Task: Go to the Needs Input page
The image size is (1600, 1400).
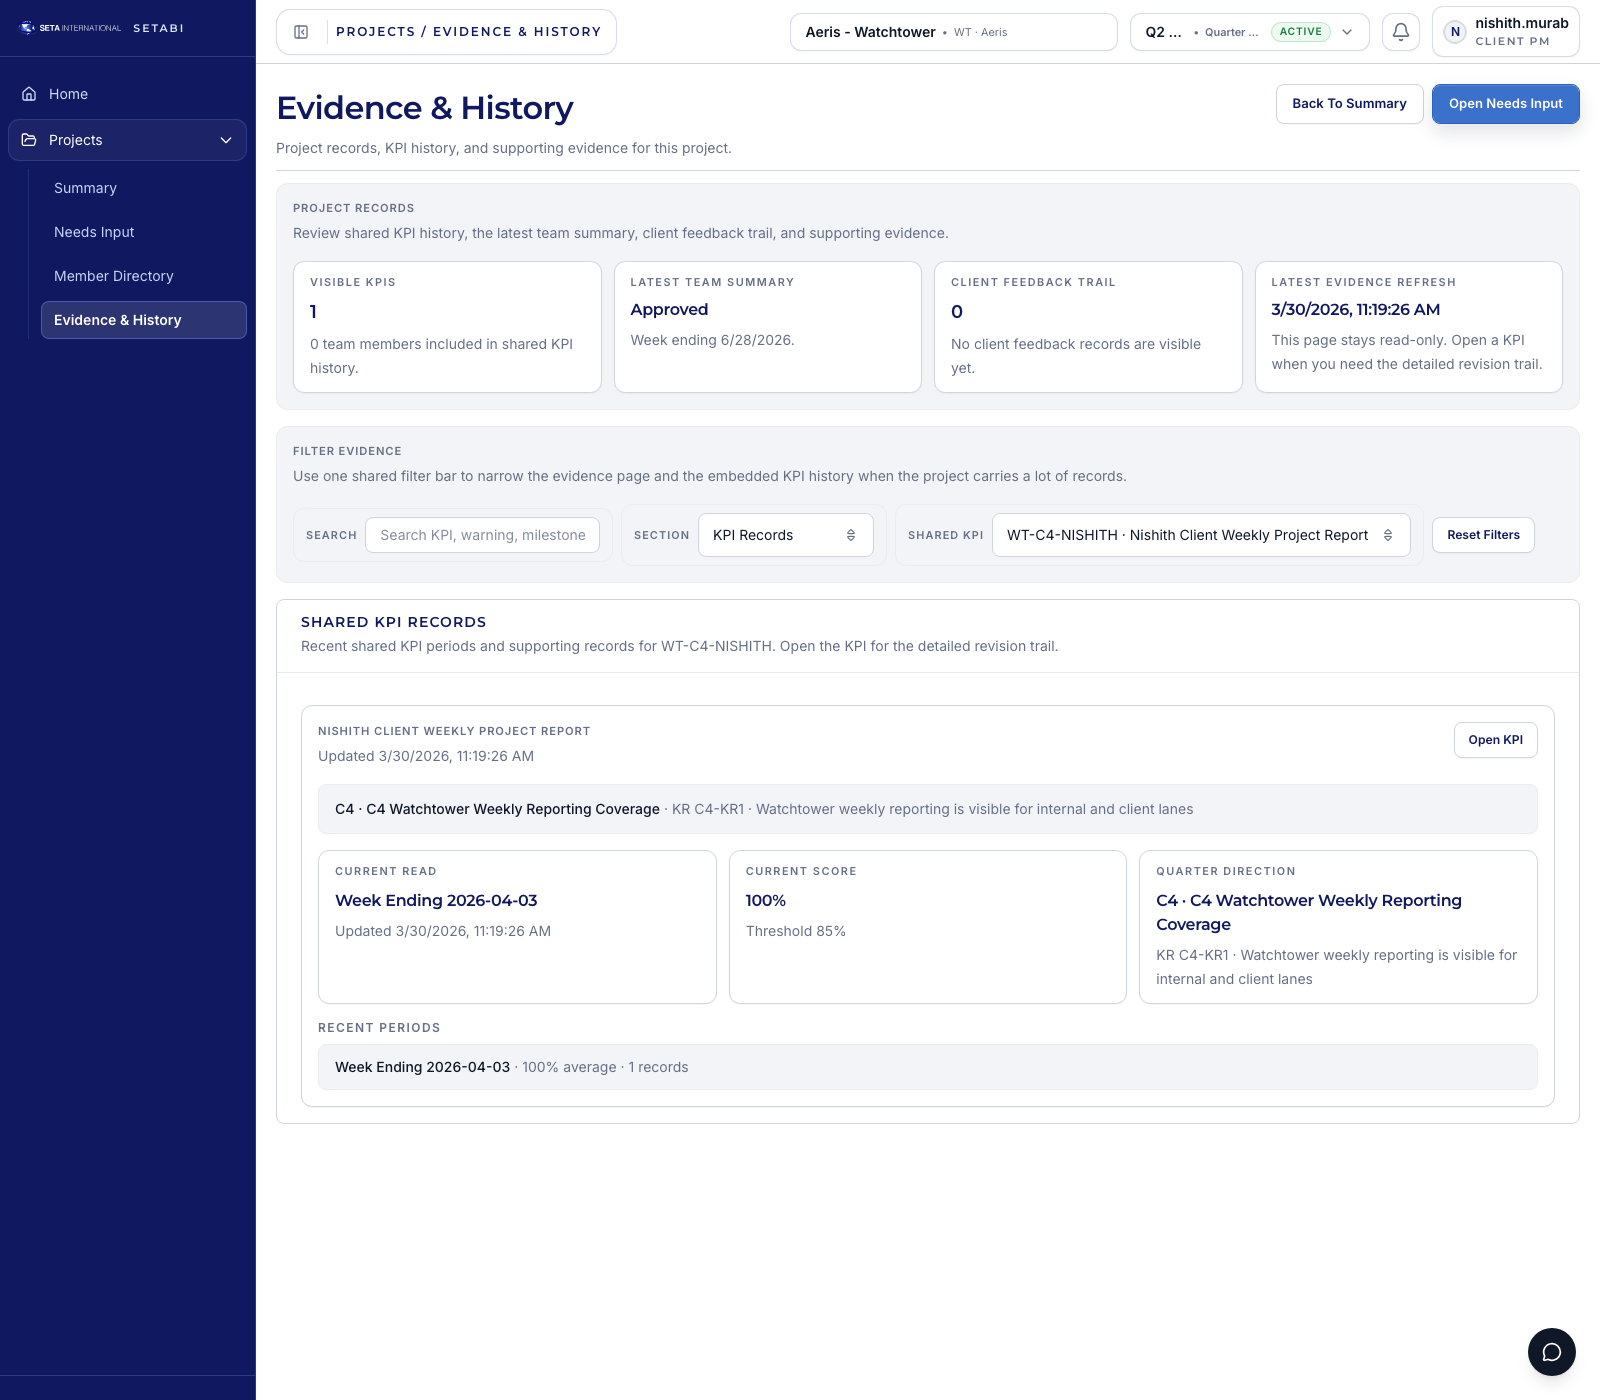Action: tap(94, 232)
